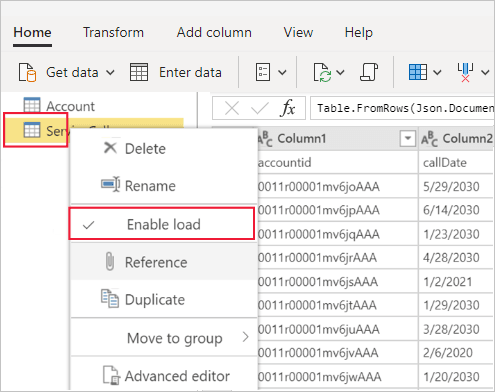Choose Duplicate from the context menu
The width and height of the screenshot is (495, 392).
point(164,299)
